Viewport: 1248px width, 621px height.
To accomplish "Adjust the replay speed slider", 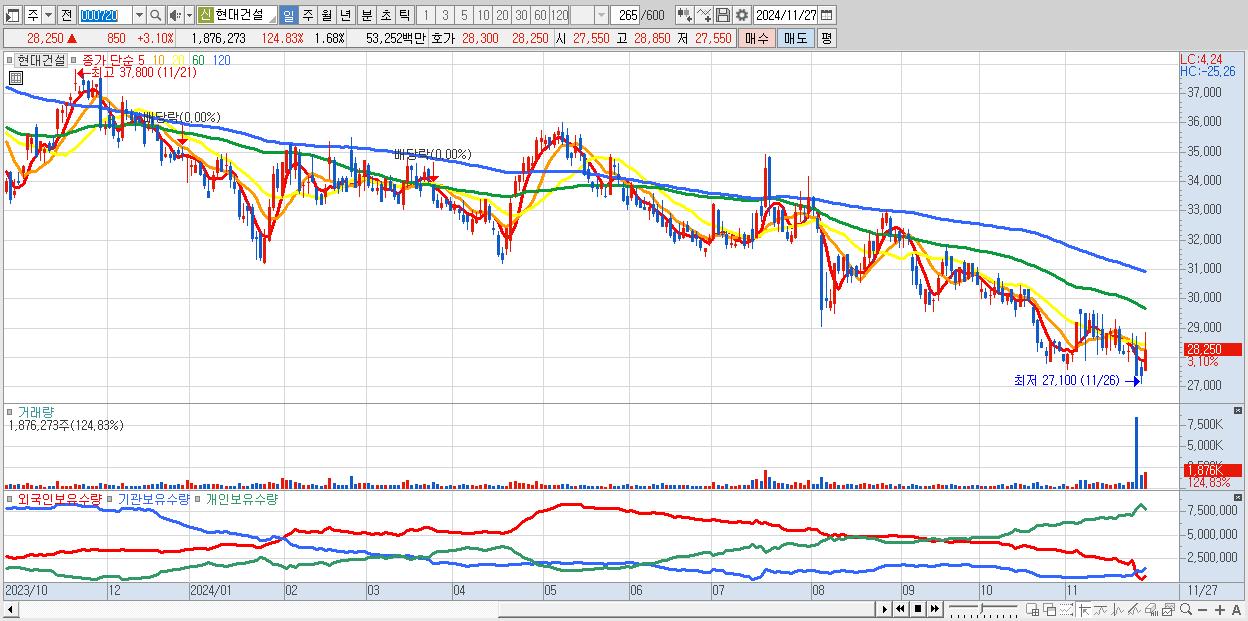I will coord(983,608).
